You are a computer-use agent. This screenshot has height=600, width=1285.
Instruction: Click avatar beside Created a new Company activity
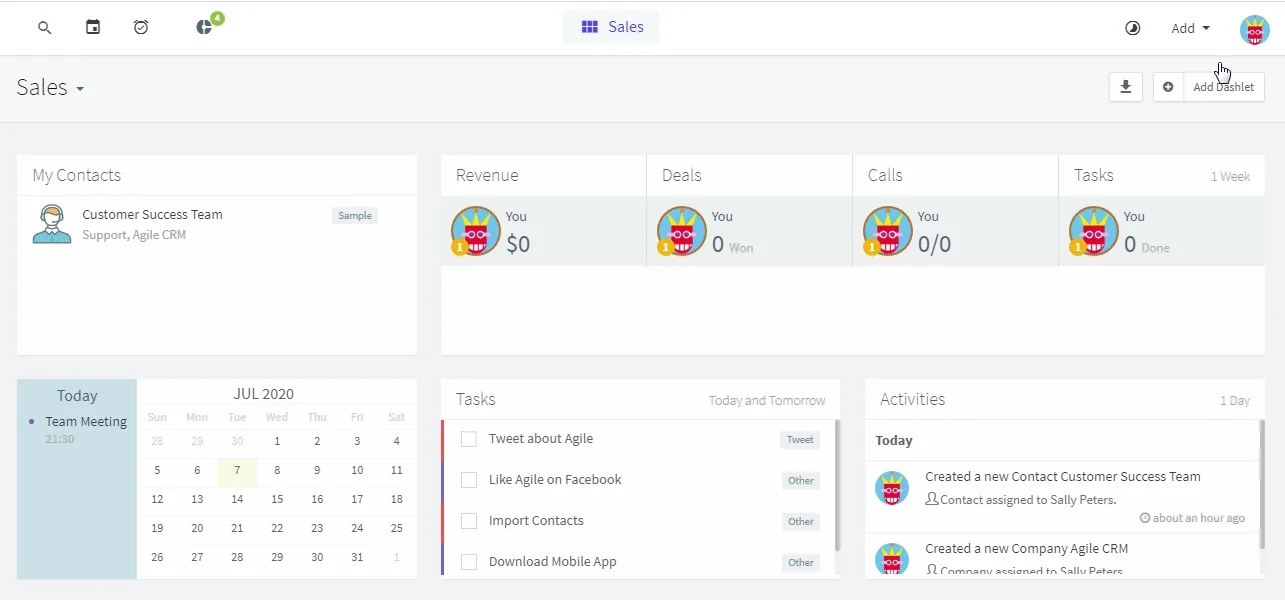tap(892, 560)
